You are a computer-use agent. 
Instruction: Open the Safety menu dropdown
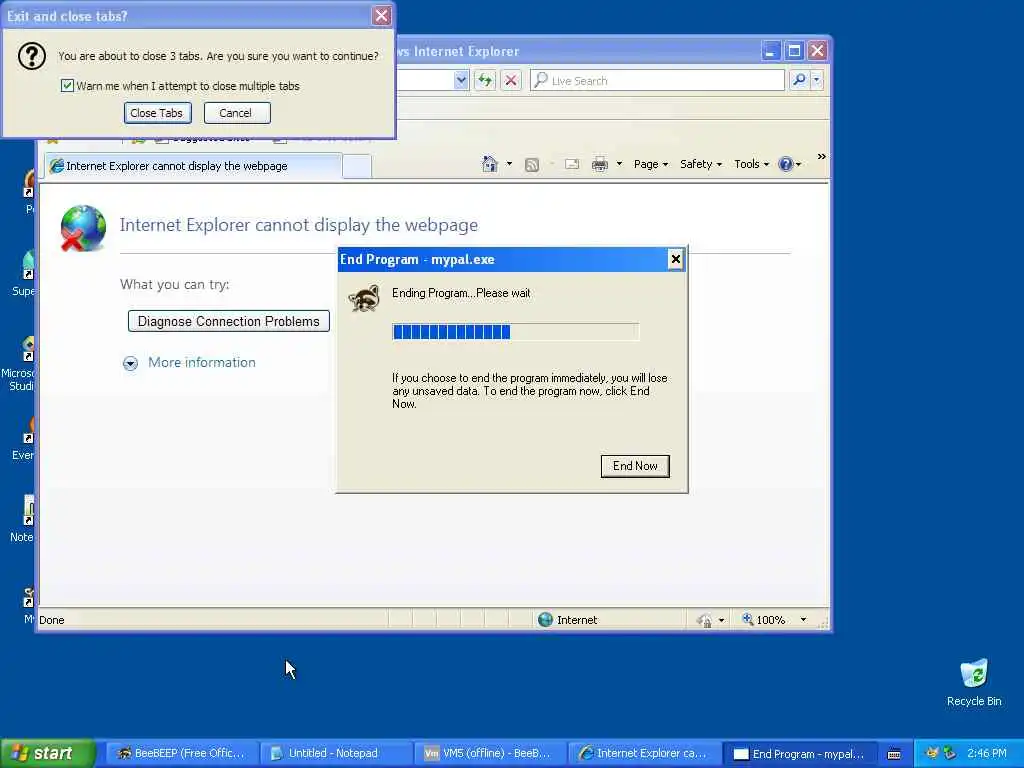pyautogui.click(x=701, y=164)
